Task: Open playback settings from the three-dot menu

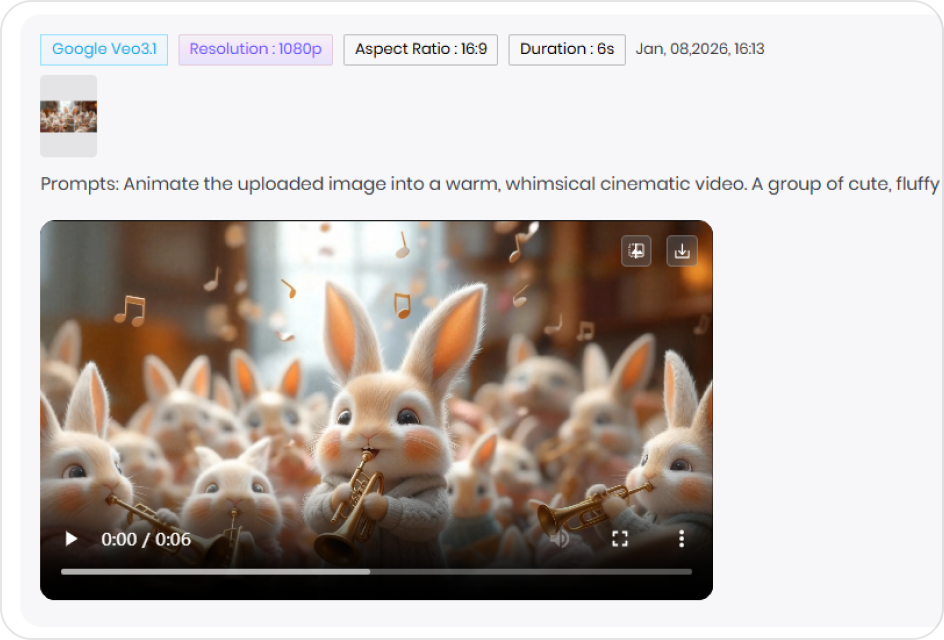Action: pyautogui.click(x=680, y=538)
